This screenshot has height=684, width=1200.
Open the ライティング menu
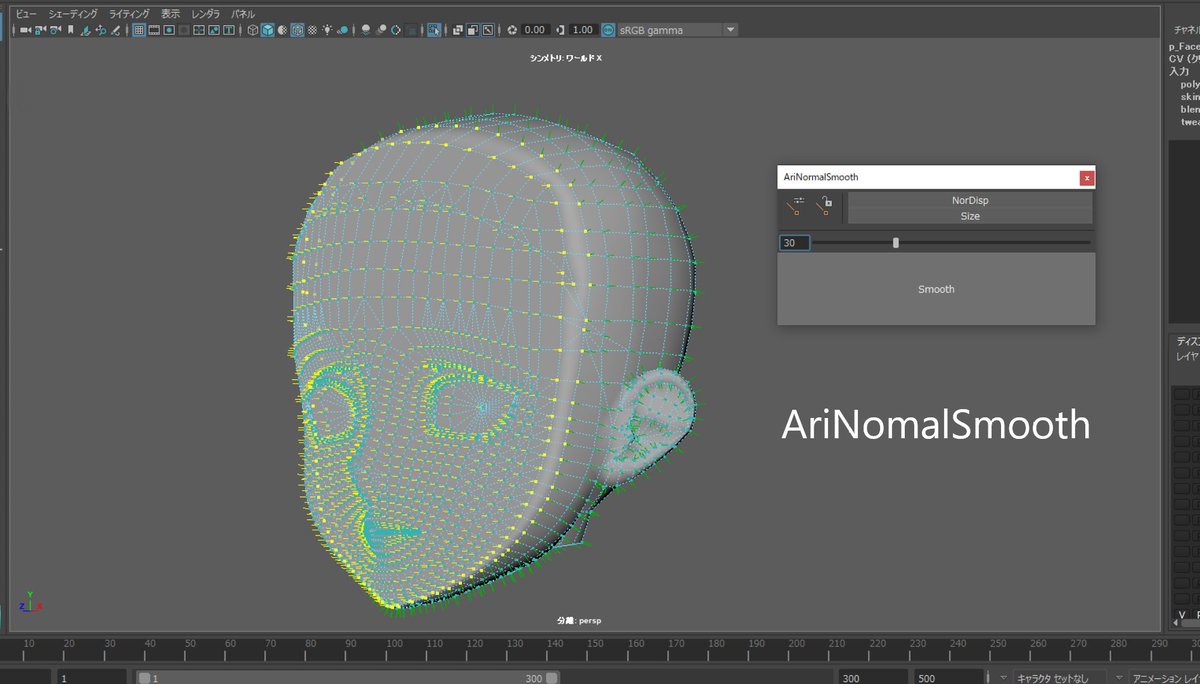pos(129,14)
